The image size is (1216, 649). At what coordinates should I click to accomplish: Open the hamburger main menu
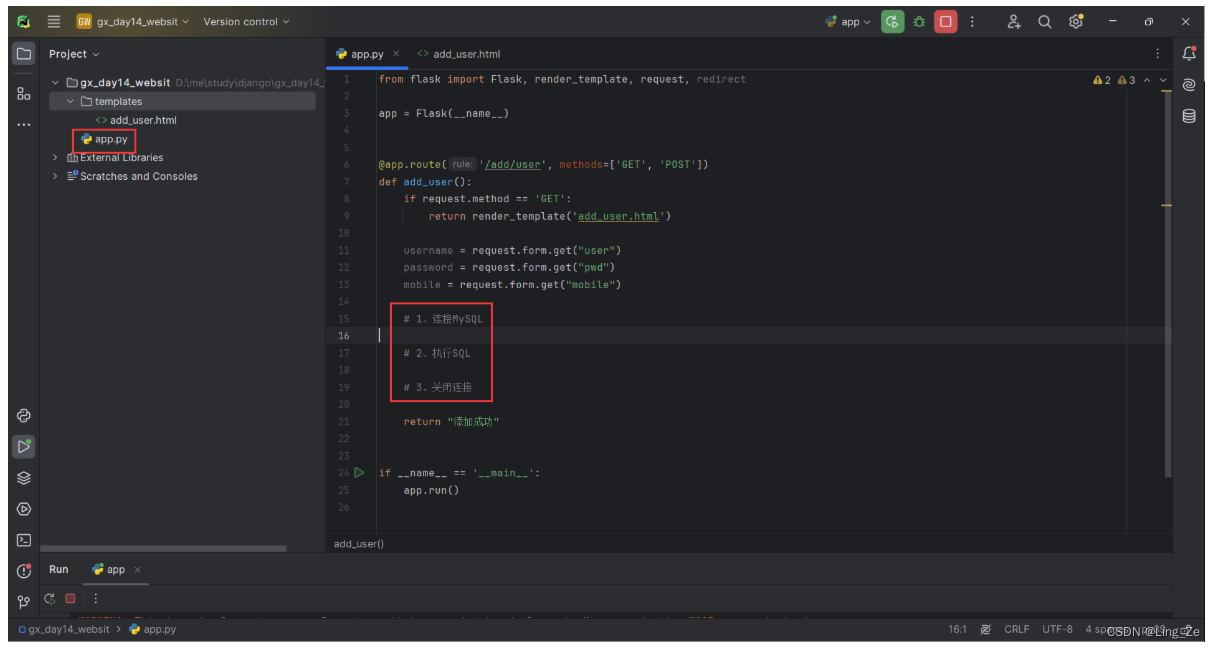(54, 21)
